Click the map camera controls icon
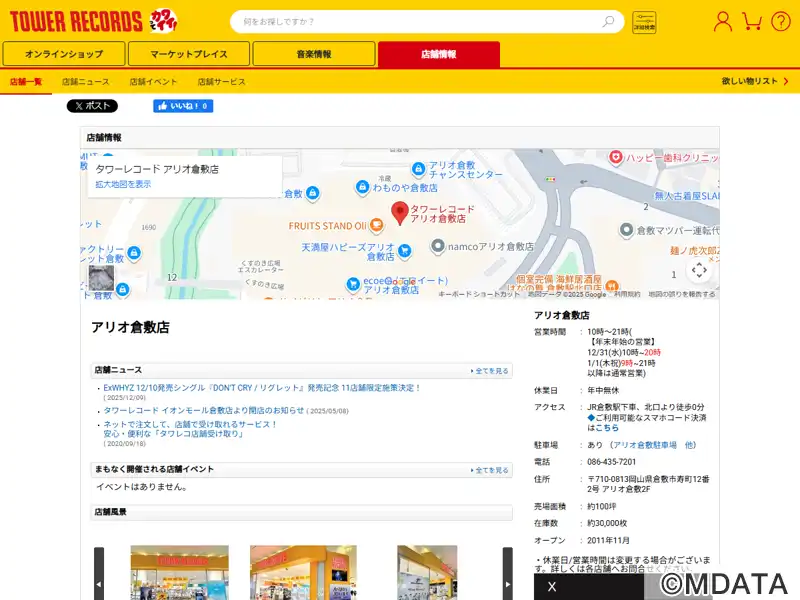Image resolution: width=800 pixels, height=600 pixels. tap(699, 269)
